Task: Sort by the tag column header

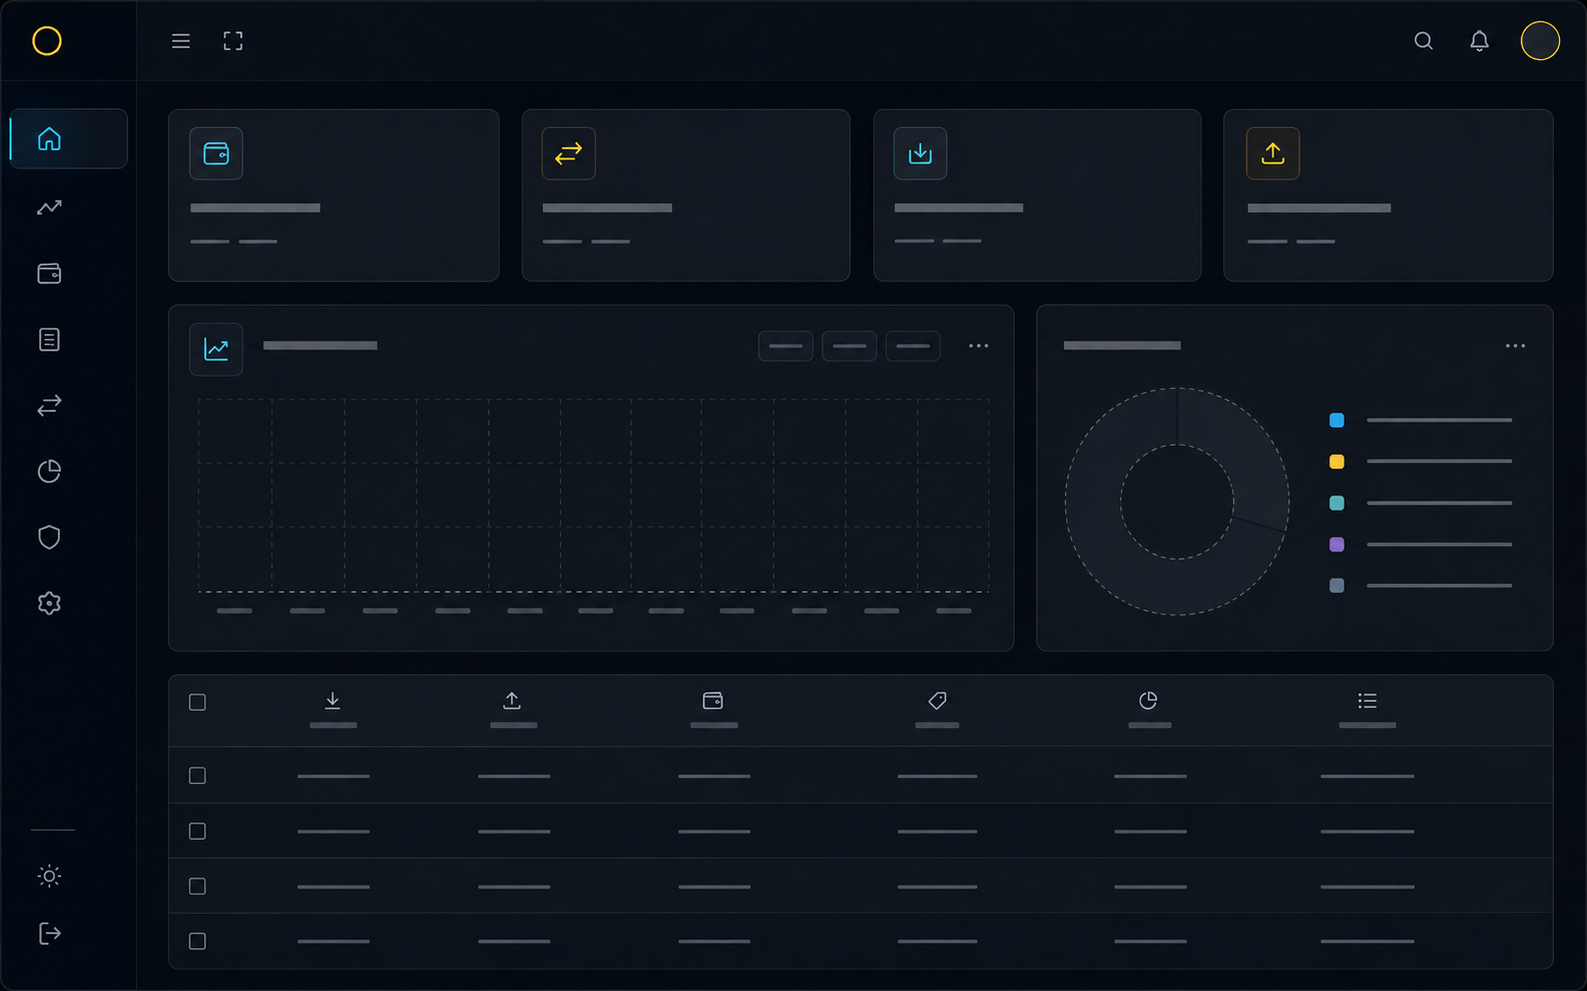Action: [937, 709]
